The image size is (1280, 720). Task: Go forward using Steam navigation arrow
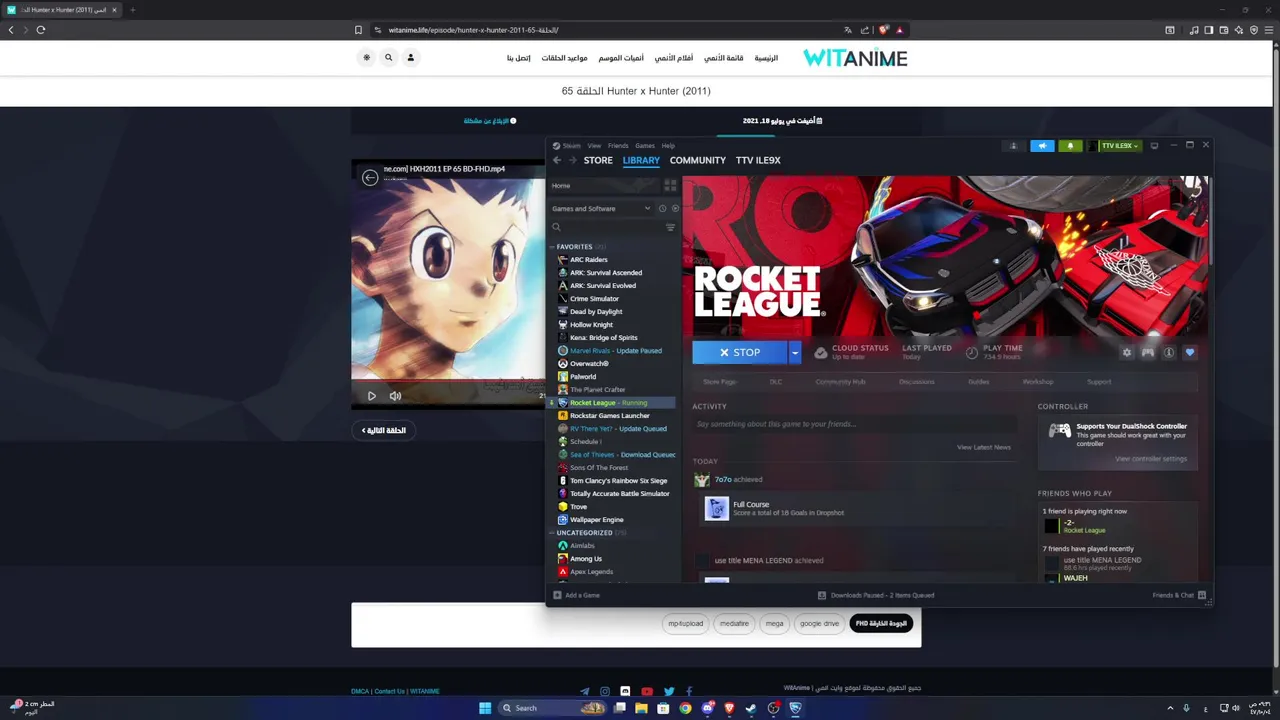click(572, 160)
